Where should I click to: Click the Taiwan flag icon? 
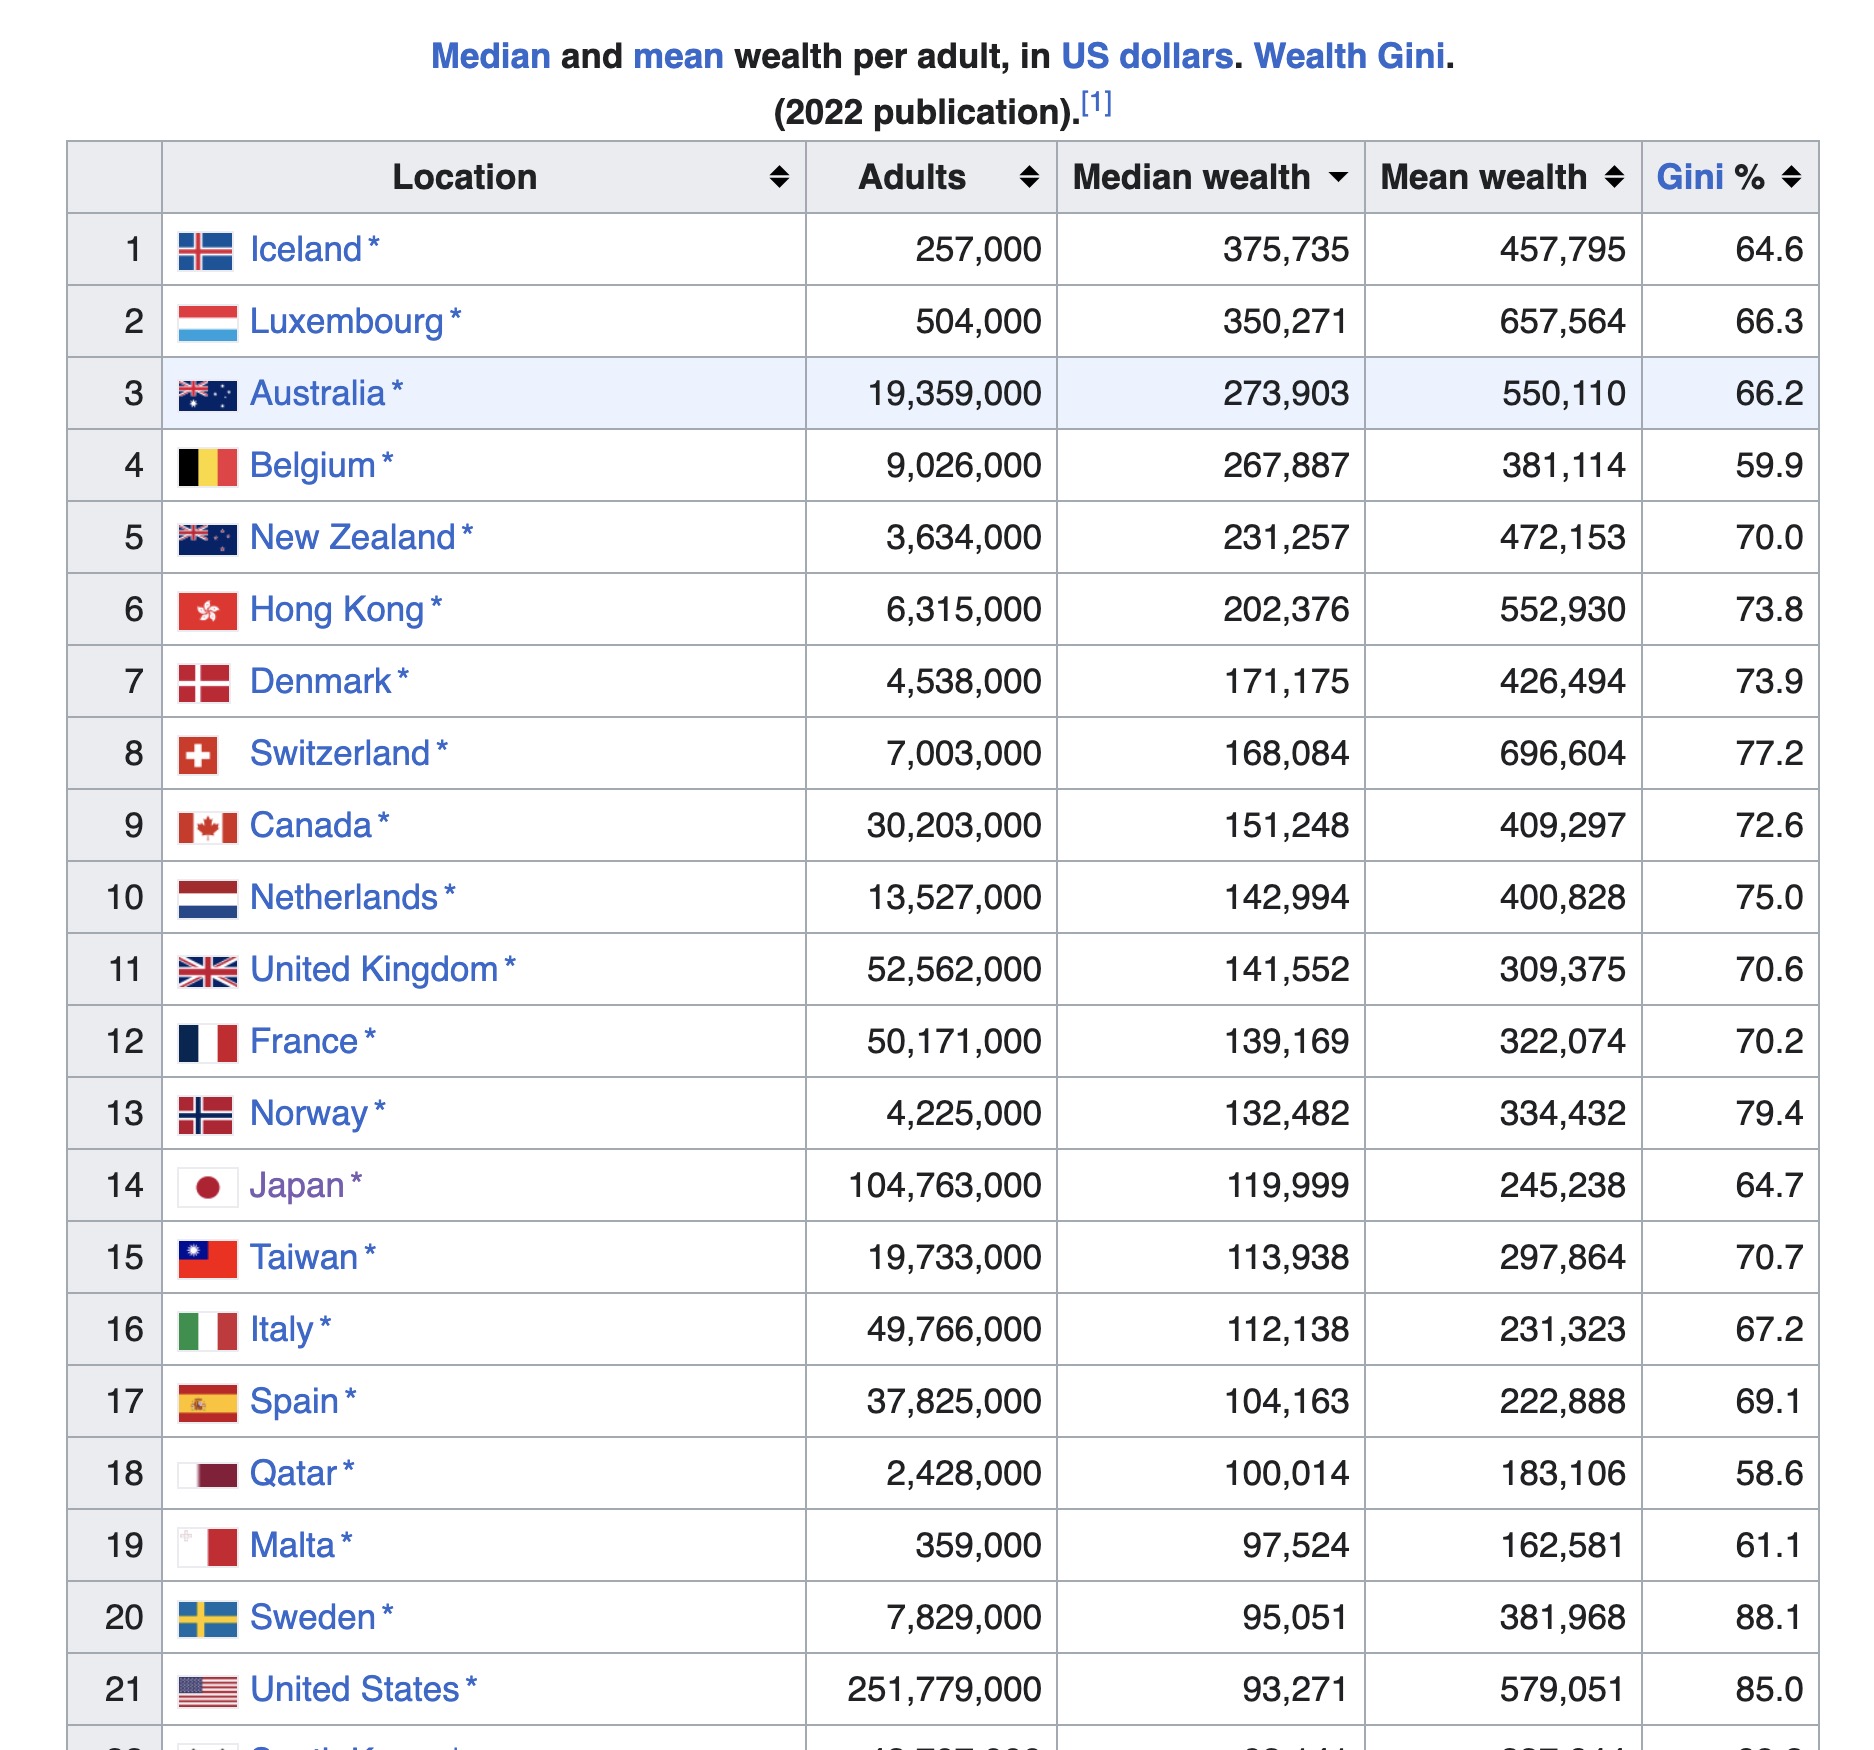207,1259
